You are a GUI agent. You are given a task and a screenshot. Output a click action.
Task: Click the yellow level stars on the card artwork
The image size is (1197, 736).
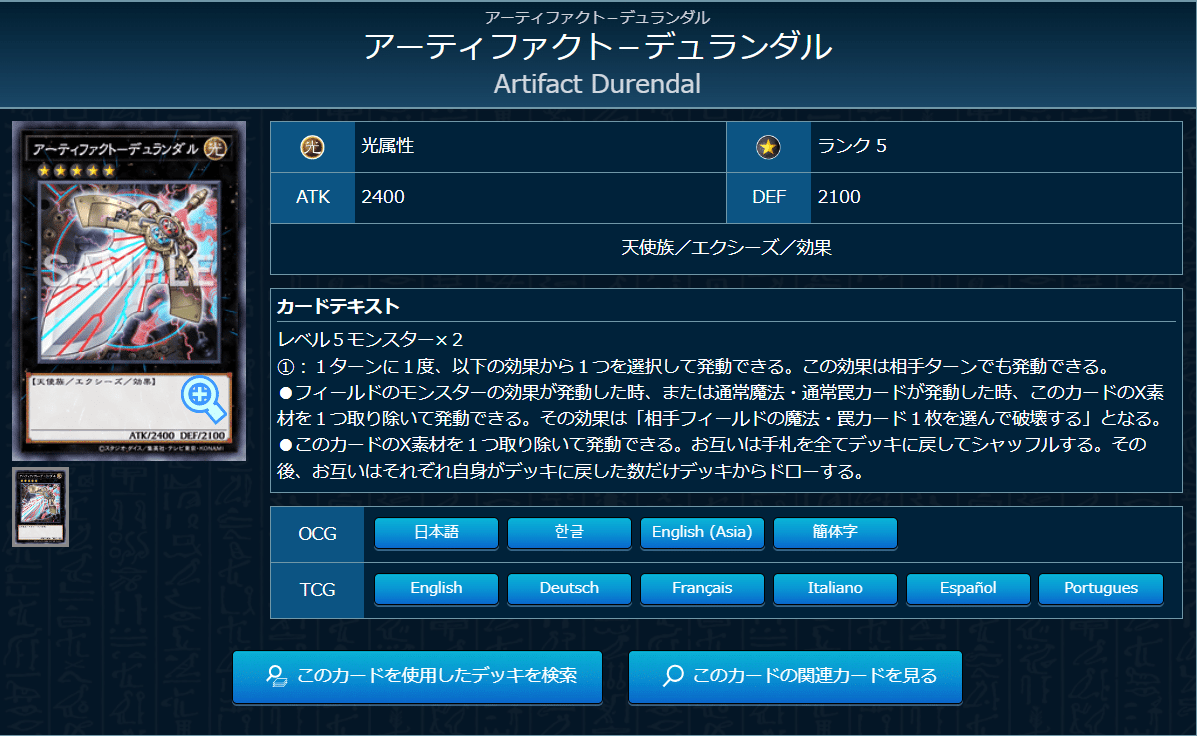coord(76,171)
